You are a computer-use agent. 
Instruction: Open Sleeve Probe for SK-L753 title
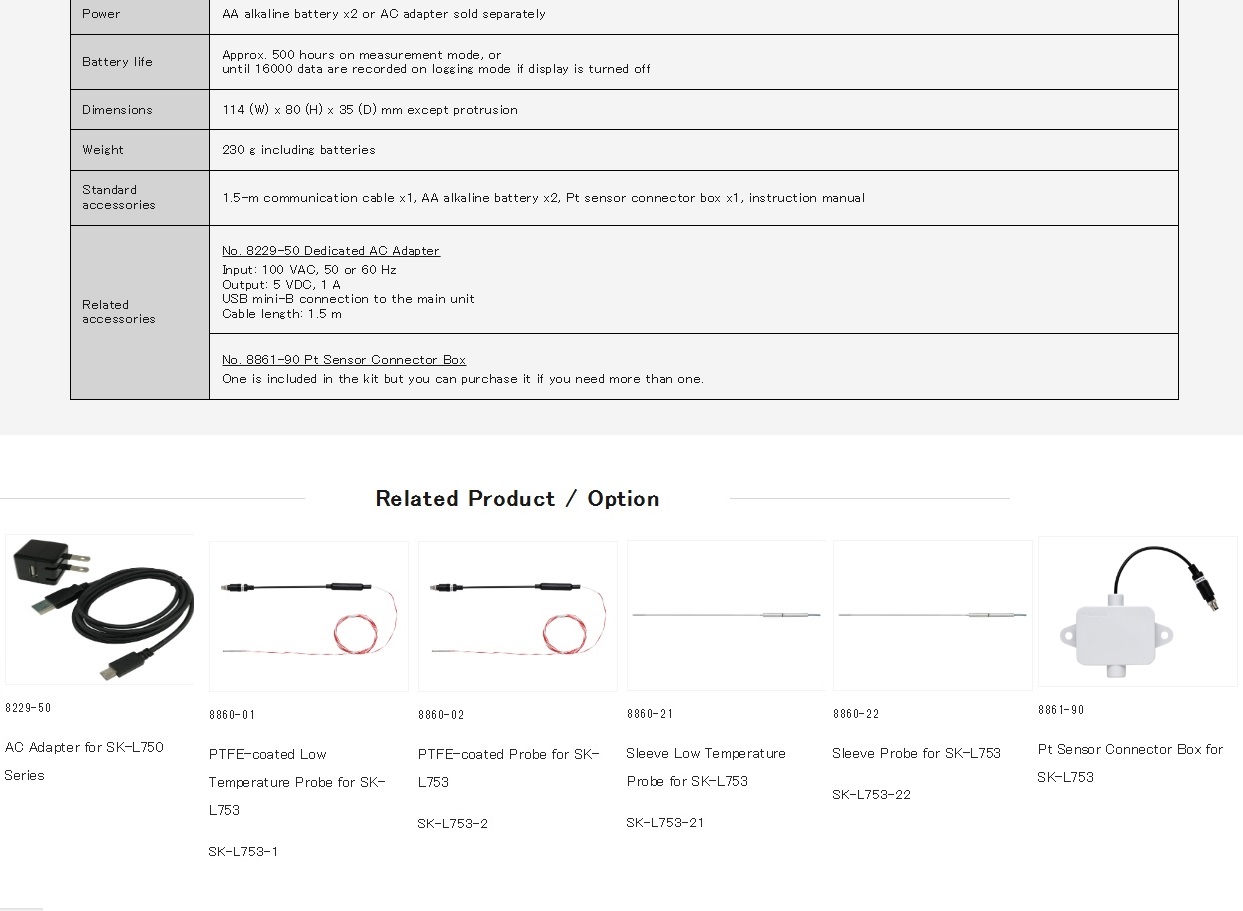[916, 753]
